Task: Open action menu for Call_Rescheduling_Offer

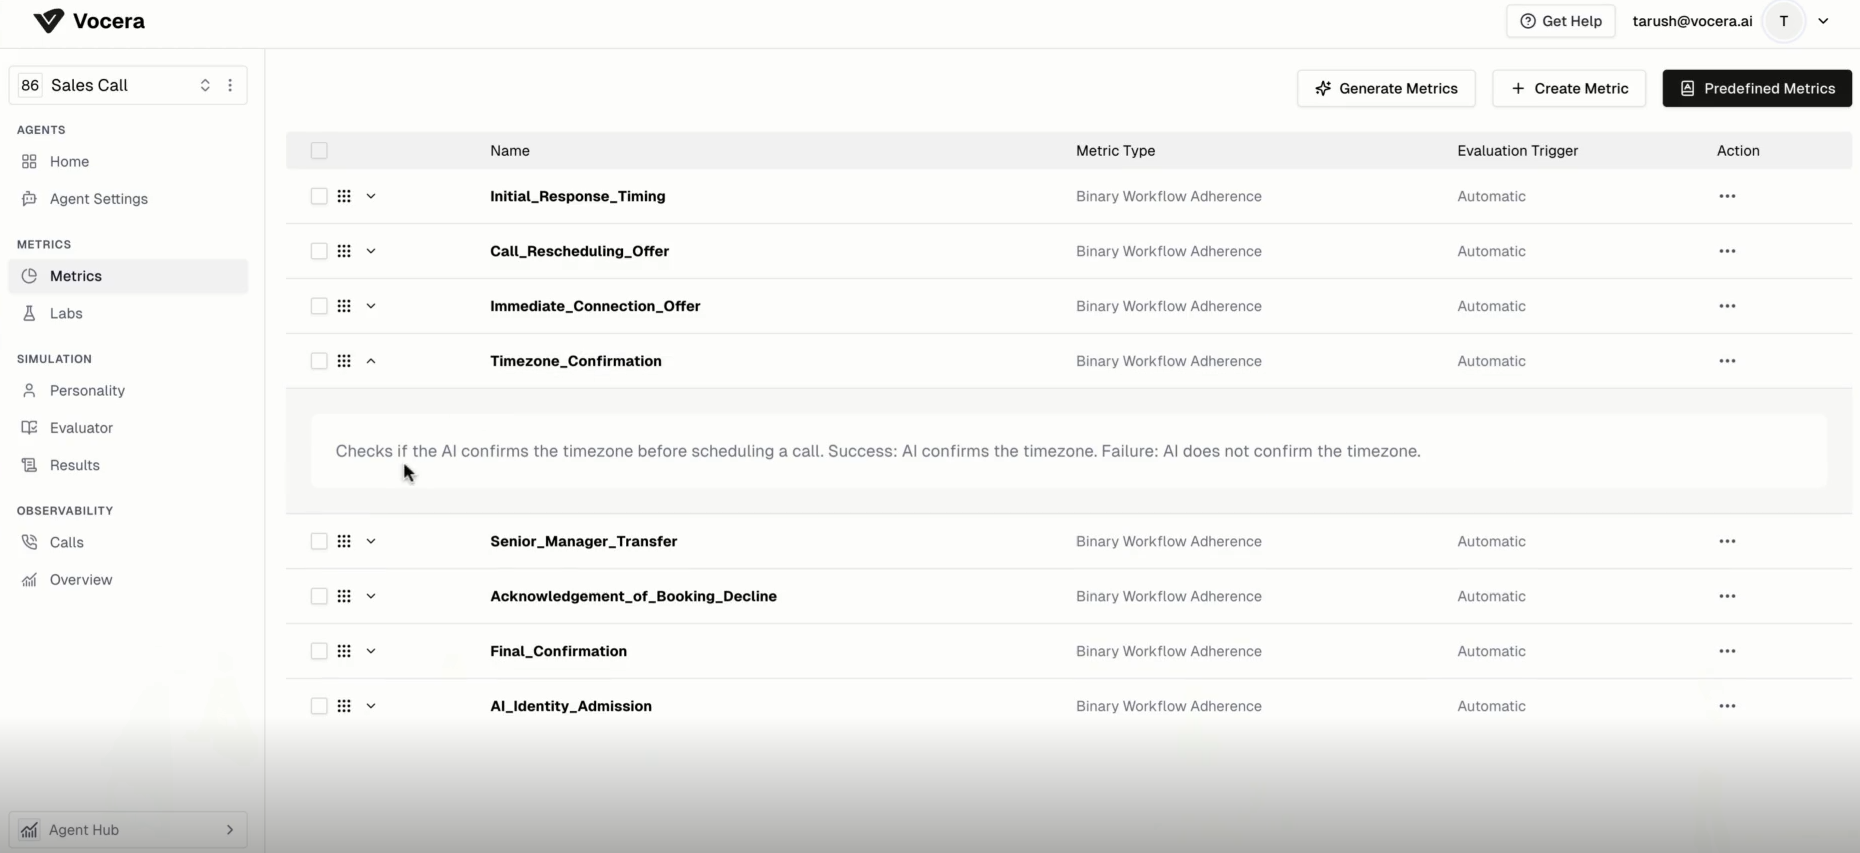Action: tap(1727, 251)
